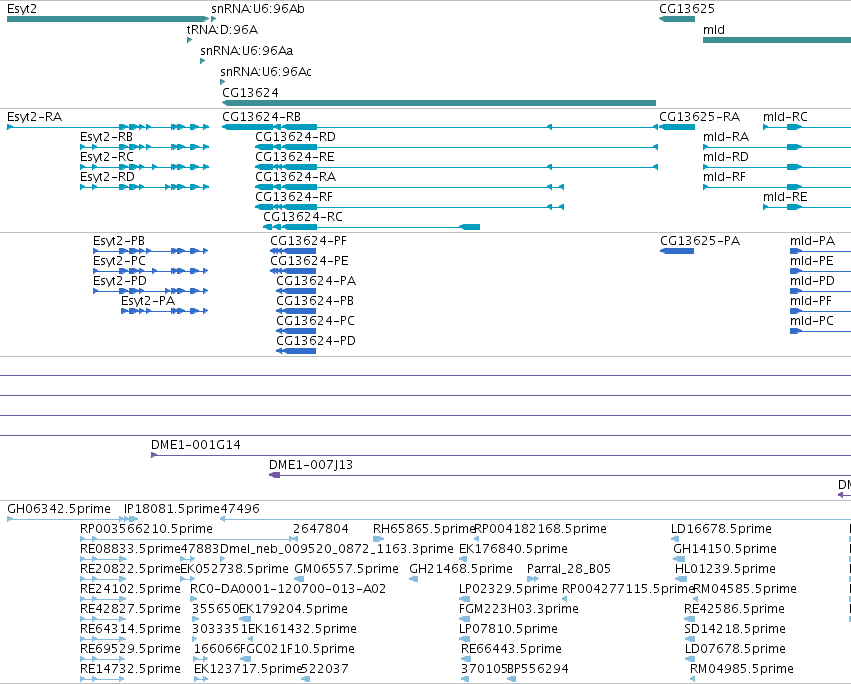
Task: Click the Esyt2-PC protein feature
Action: (150, 271)
